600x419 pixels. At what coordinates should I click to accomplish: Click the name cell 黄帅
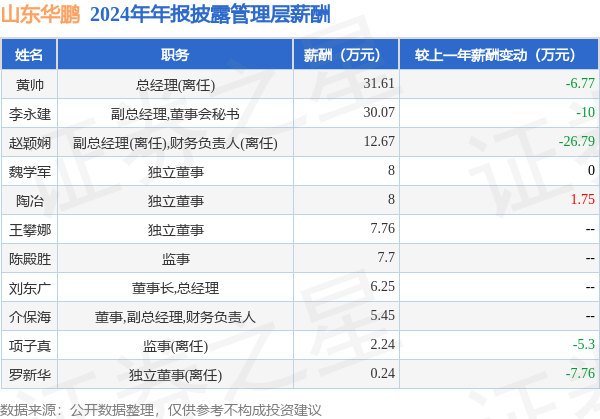click(x=29, y=85)
